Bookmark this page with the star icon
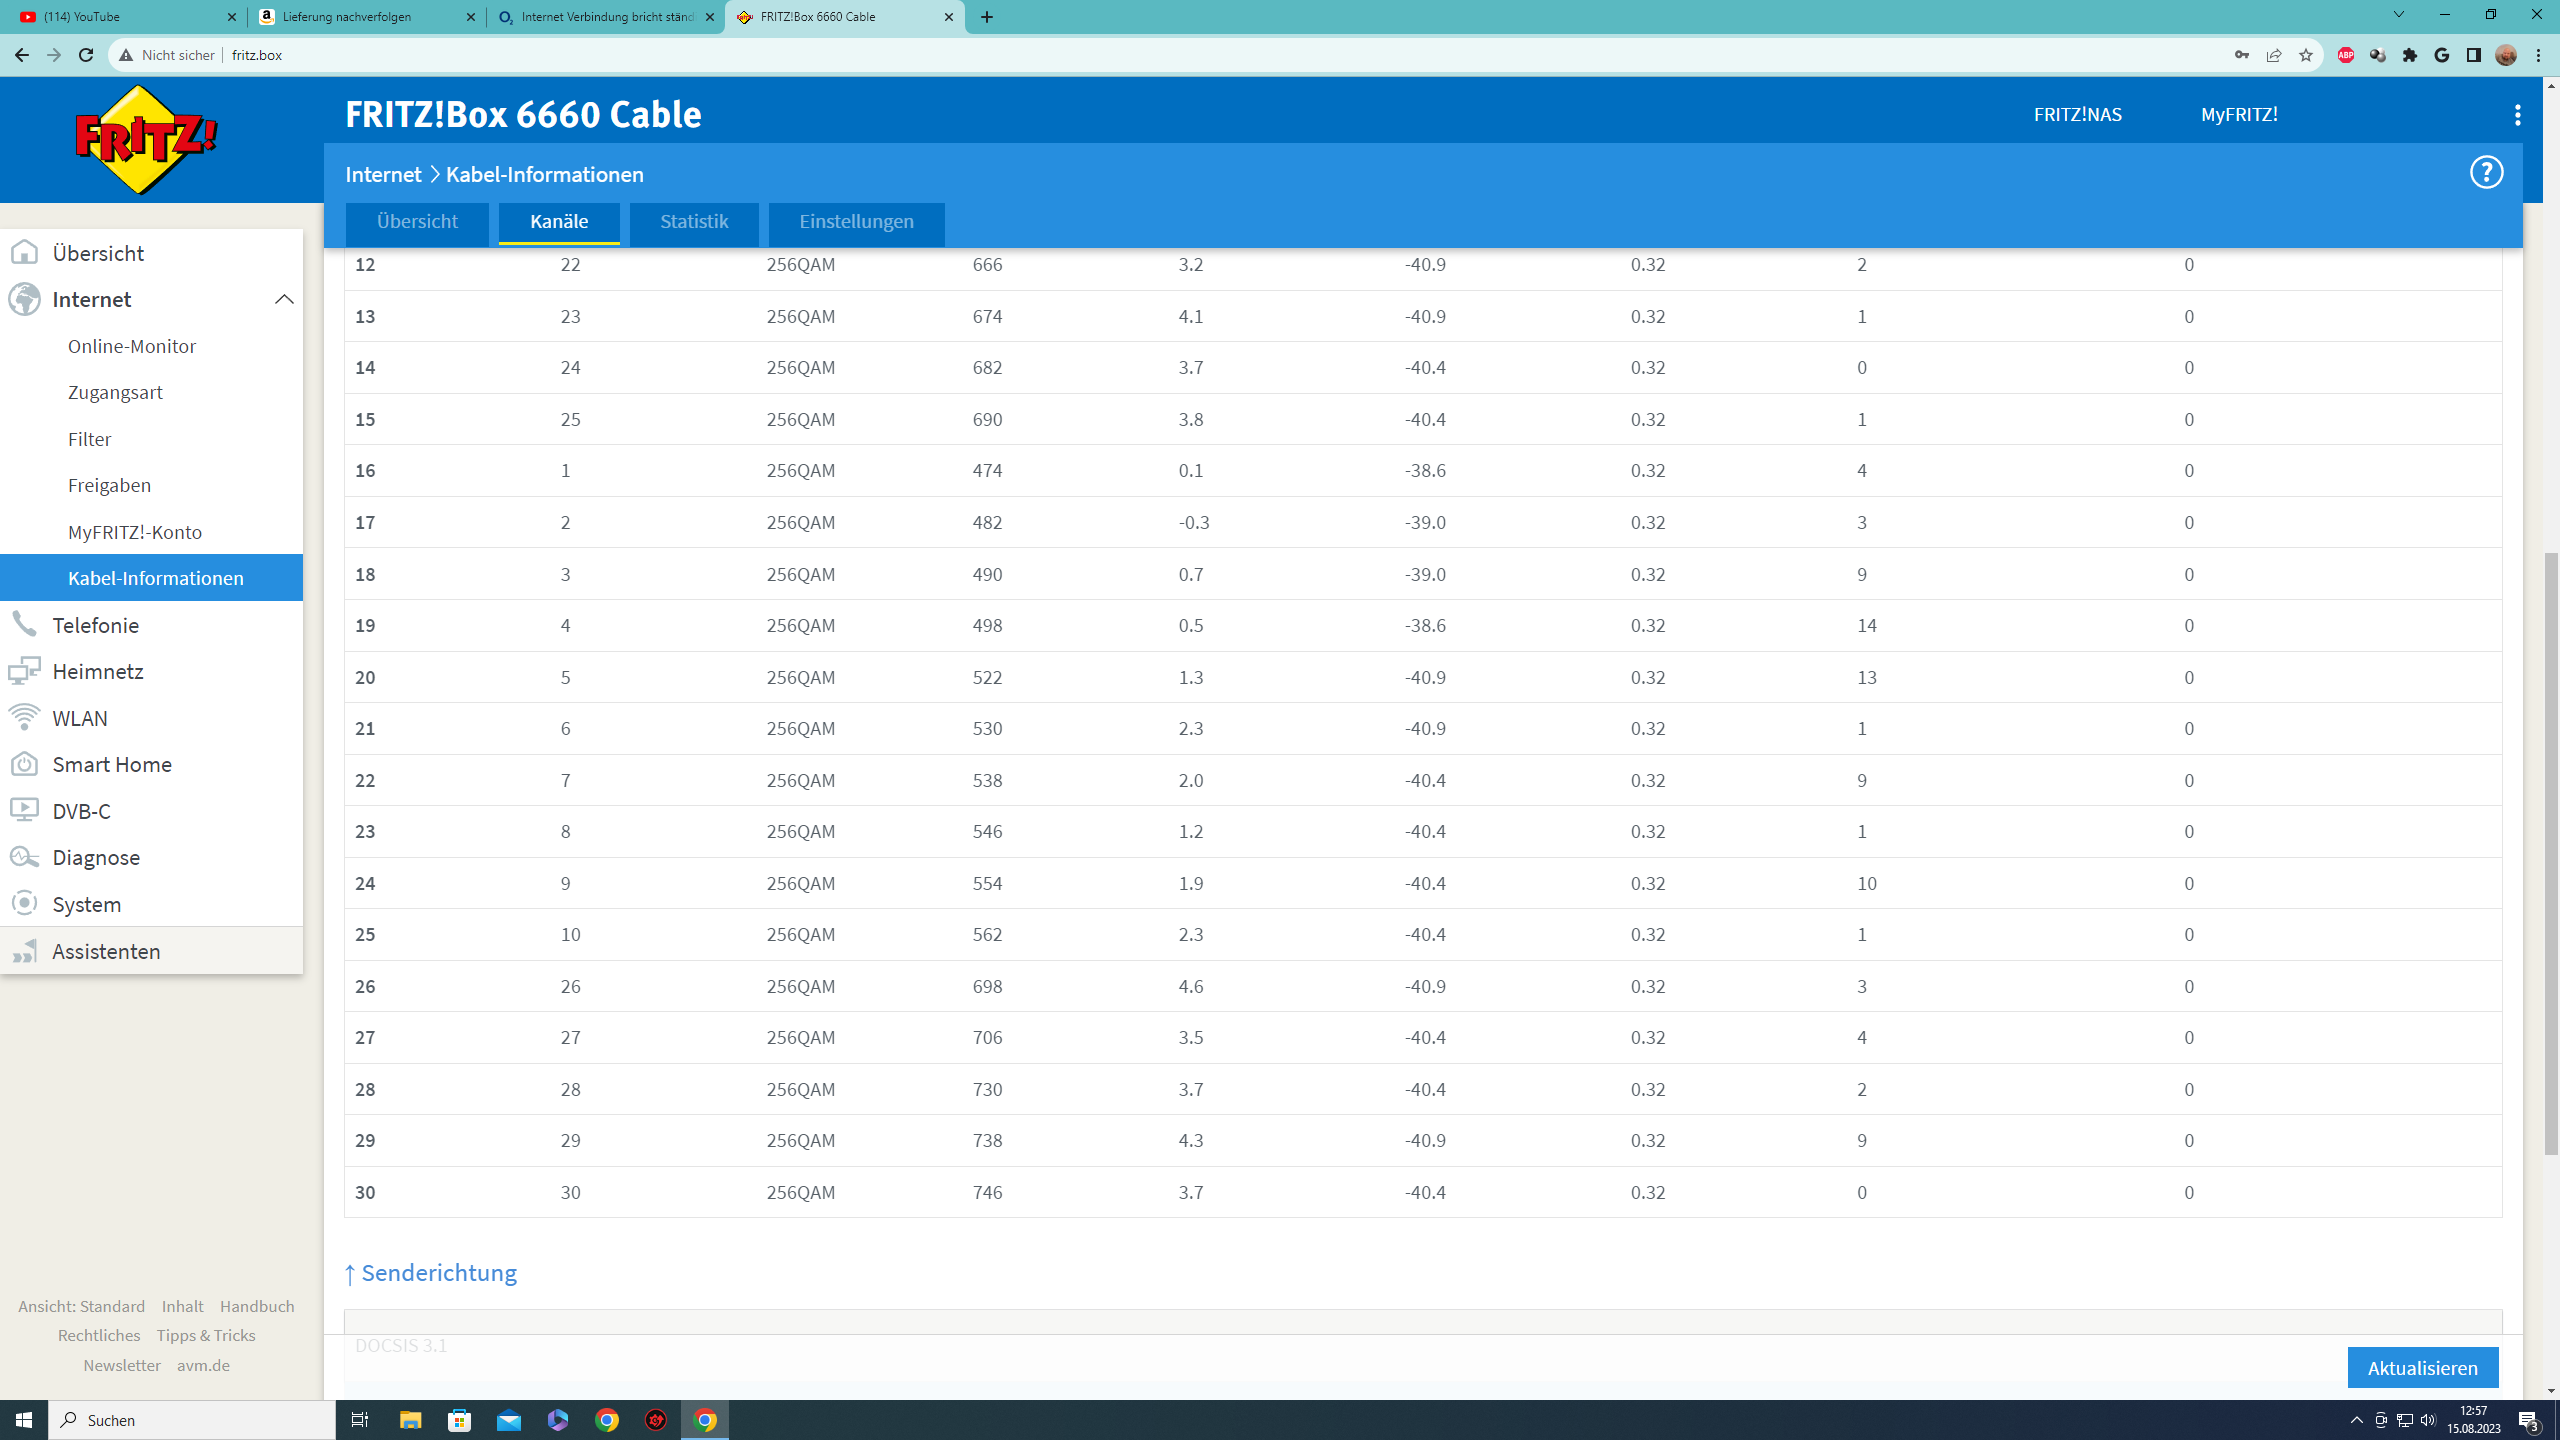Image resolution: width=2560 pixels, height=1440 pixels. click(2306, 55)
